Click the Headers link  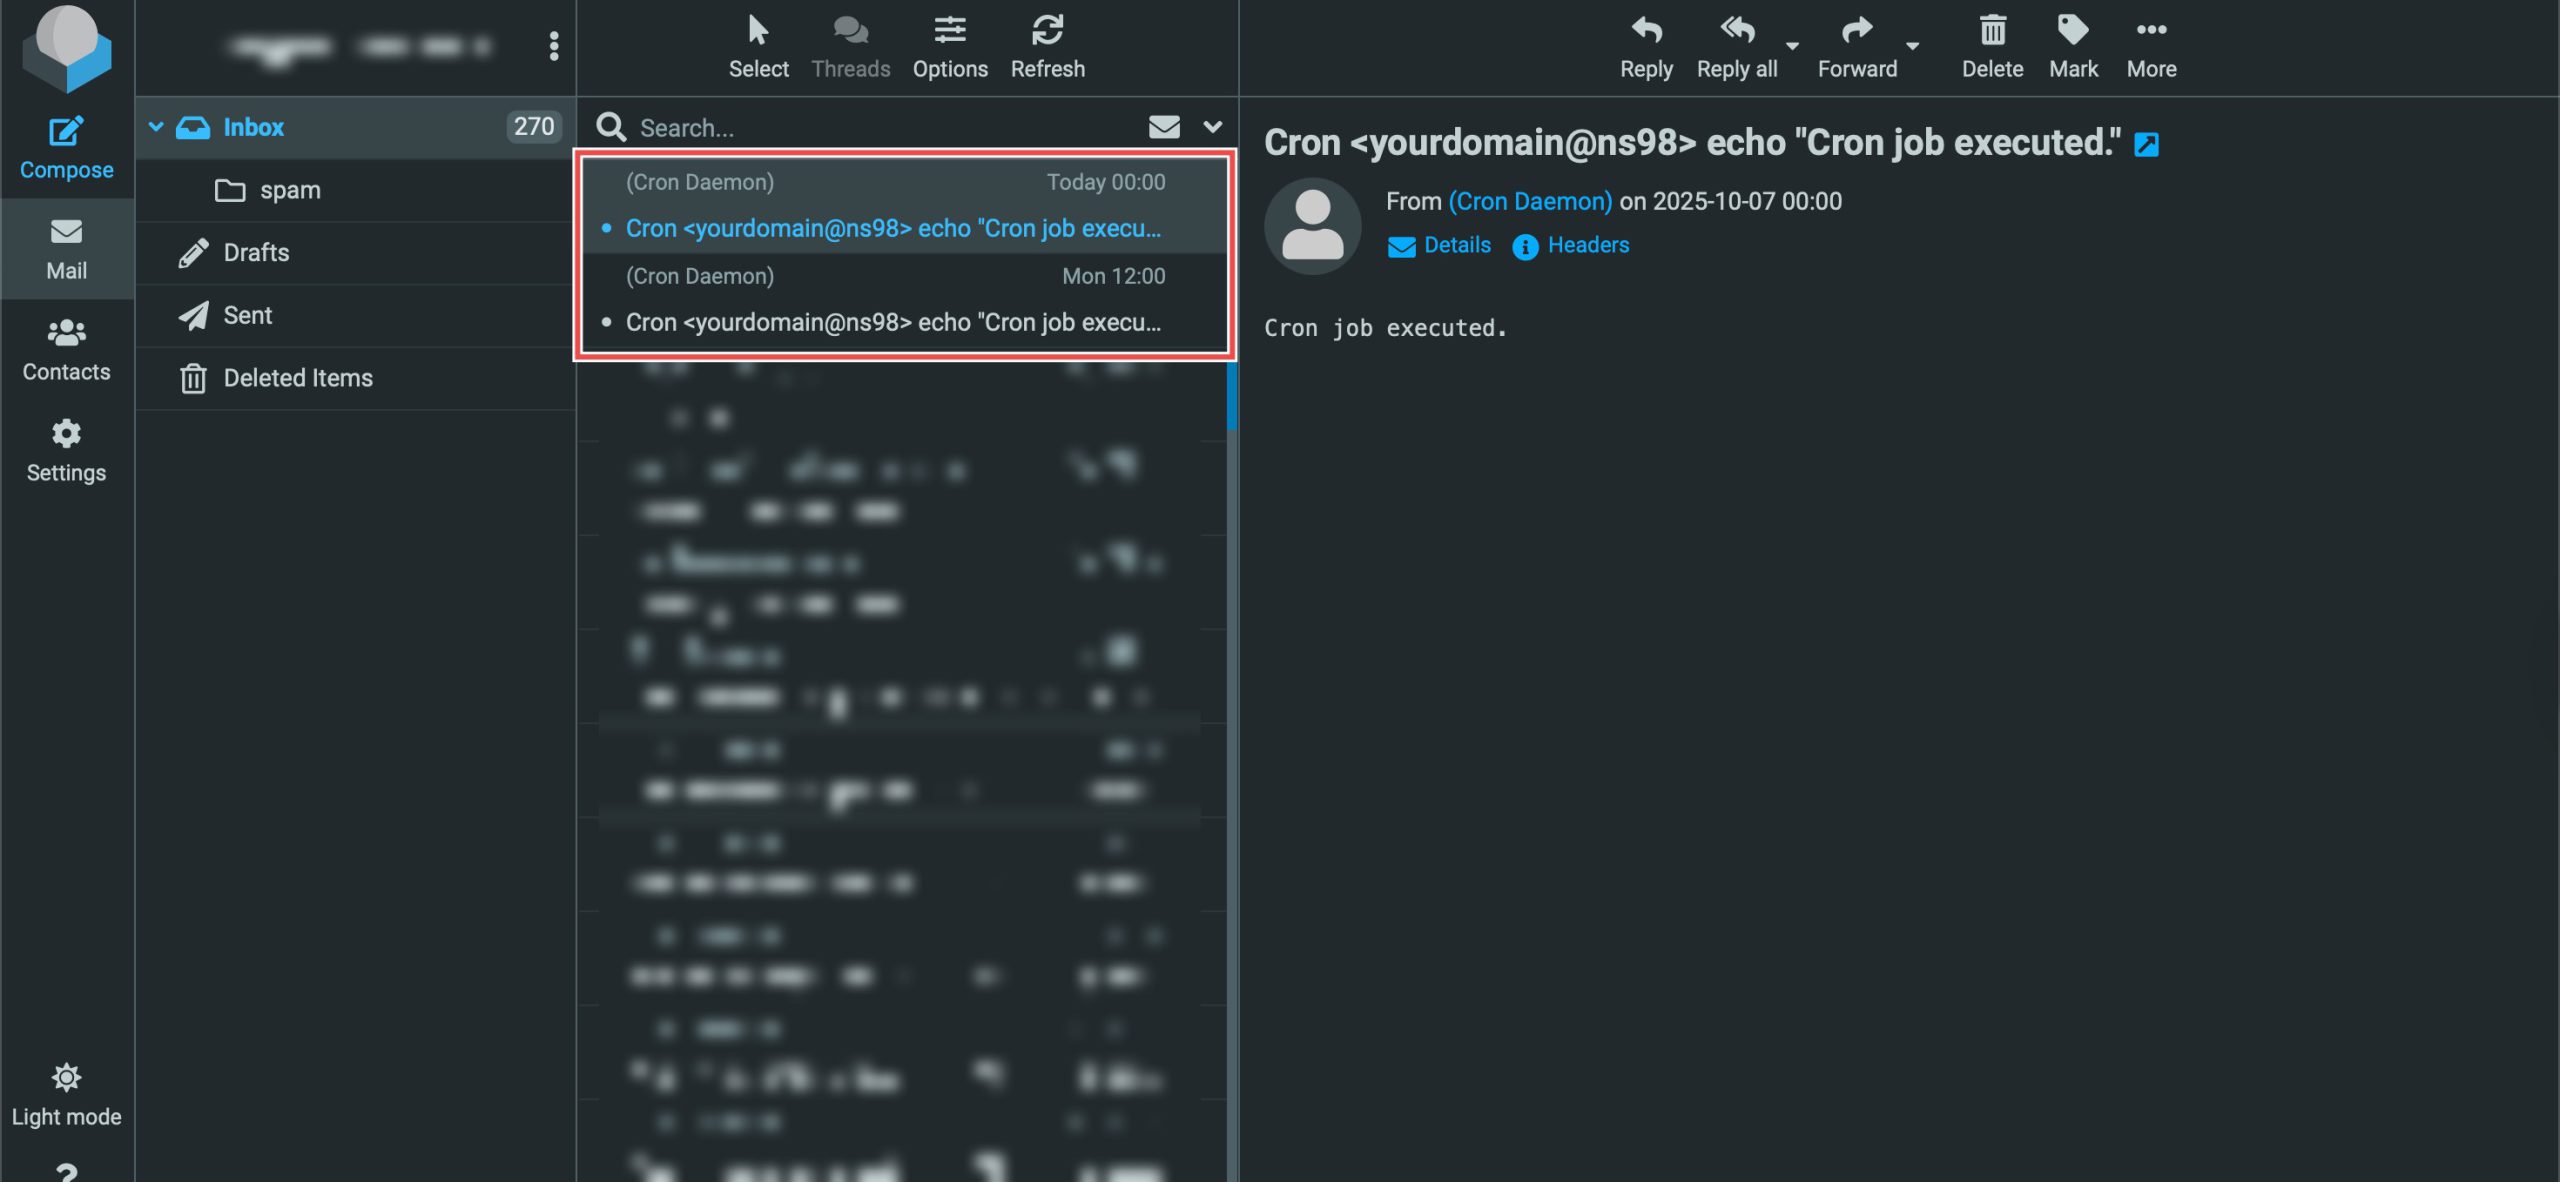click(x=1587, y=245)
